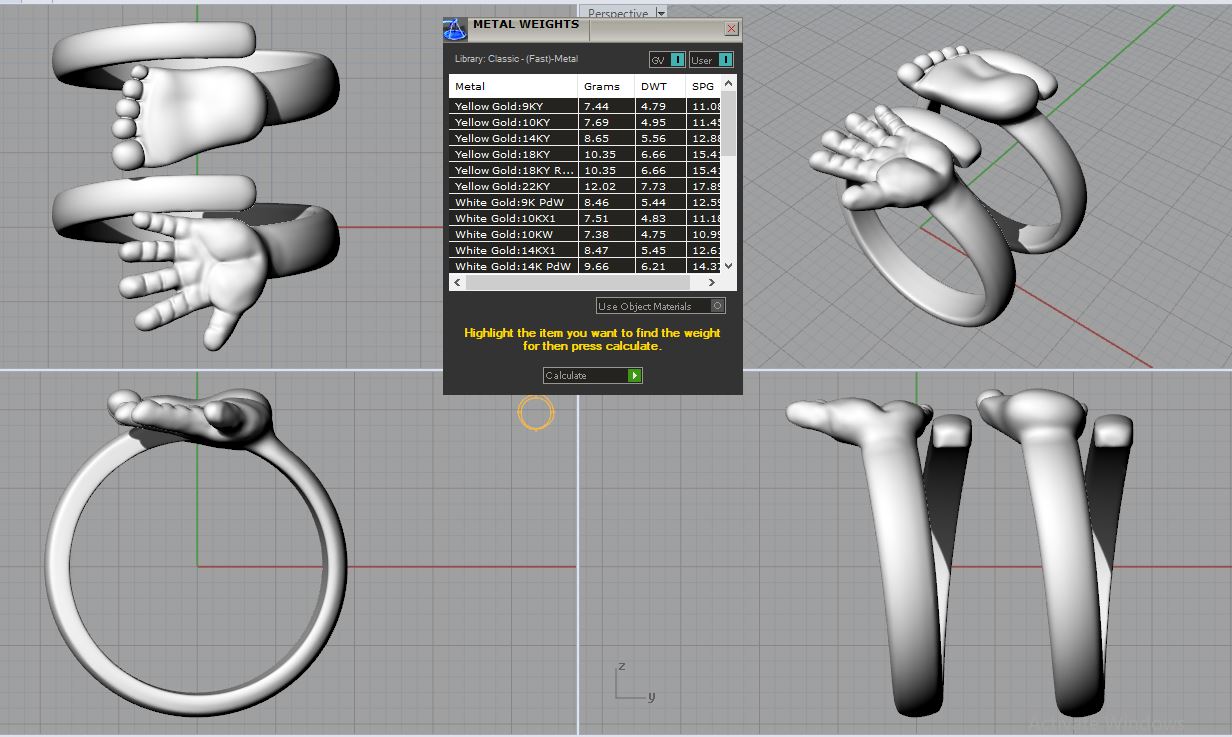Toggle the User library switch
Screen dimensions: 1232x737
725,60
